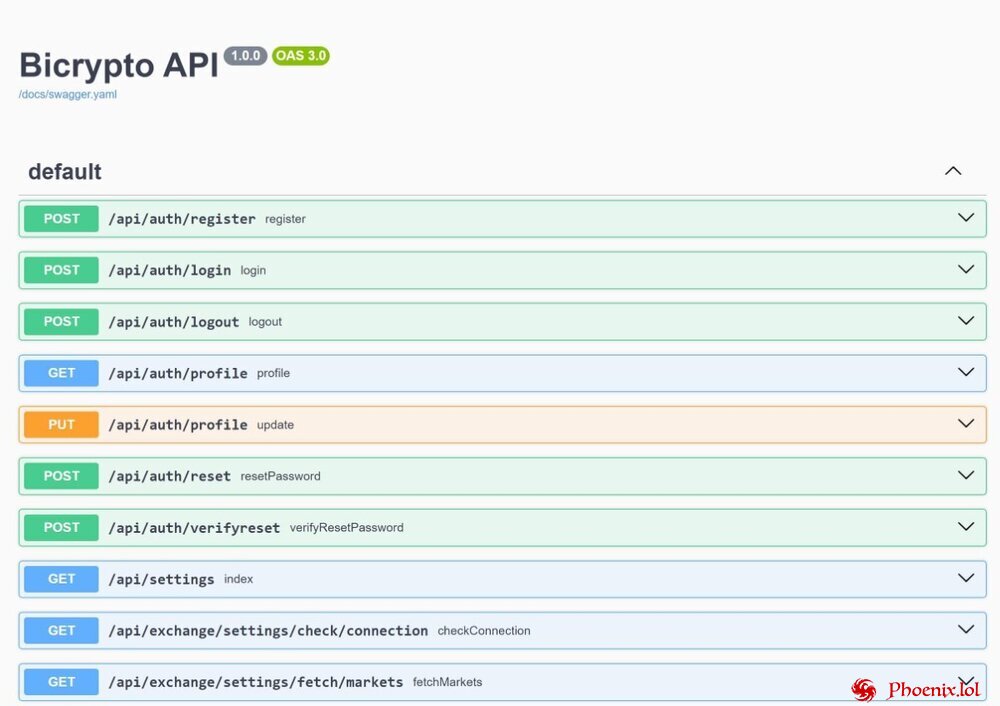Viewport: 1000px width, 706px height.
Task: Open the /api/exchange/settings/fetch/markets endpoint path
Action: [x=255, y=682]
